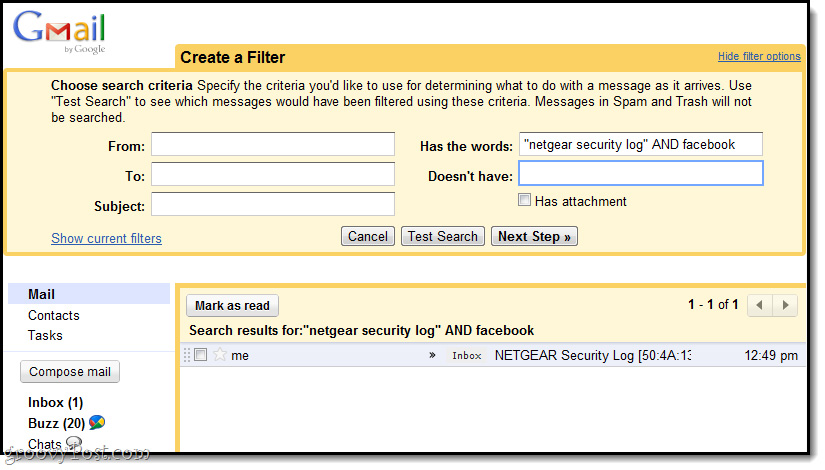Screen dimensions: 825x470
Task: Click the To input field
Action: 273,174
